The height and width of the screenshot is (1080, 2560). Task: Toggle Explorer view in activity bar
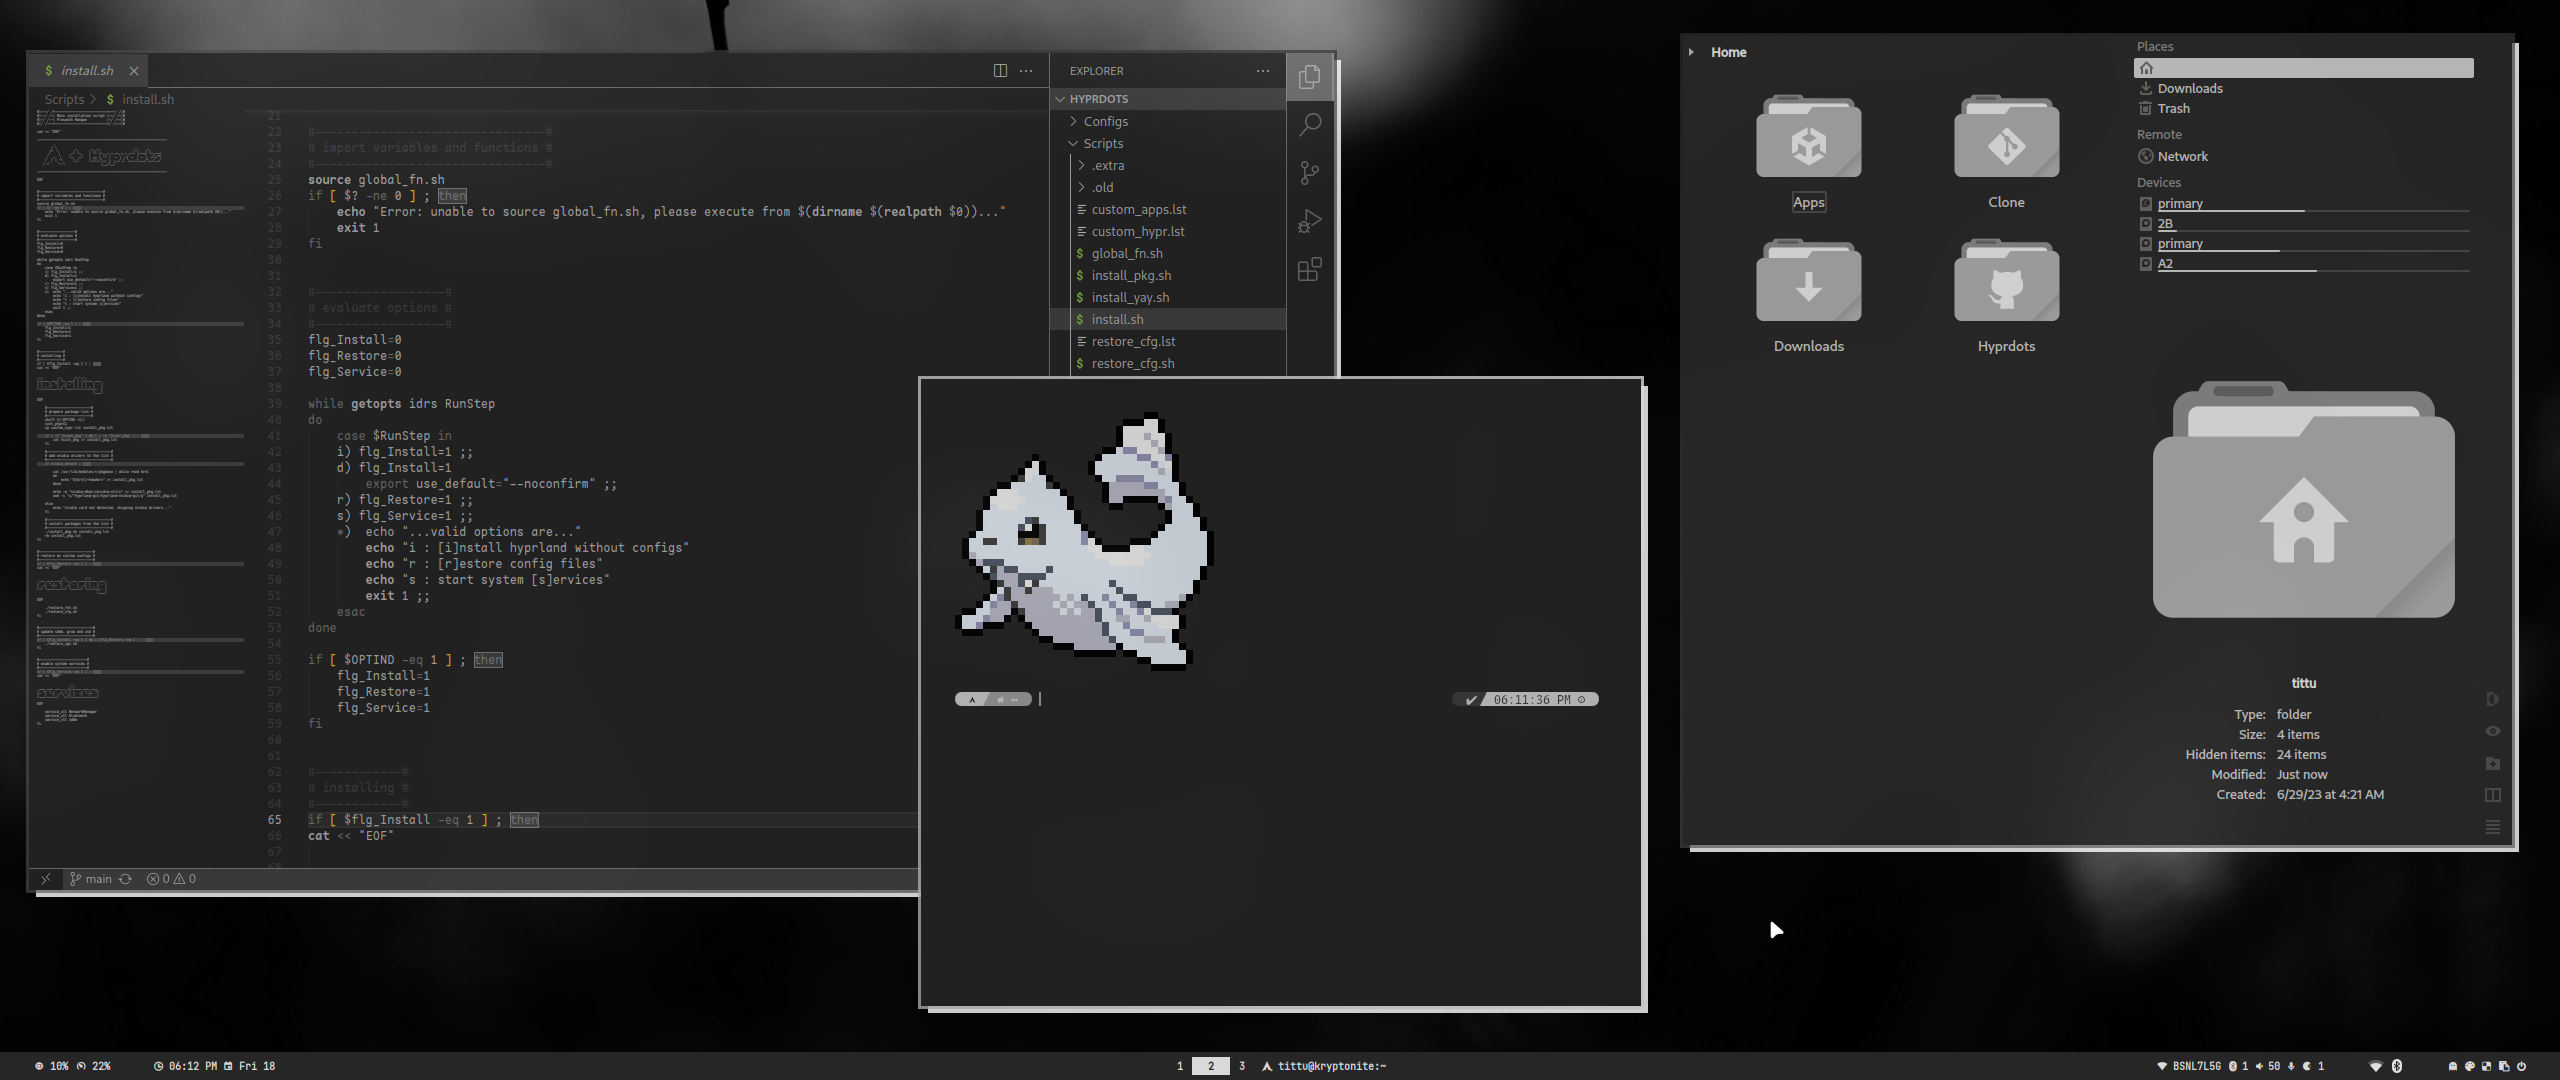pos(1309,77)
